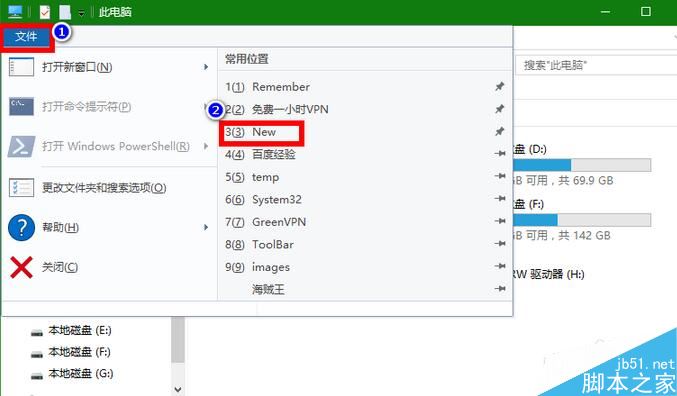This screenshot has width=677, height=396.
Task: Click the navigation pane scrollbar thumb
Action: tap(178, 340)
